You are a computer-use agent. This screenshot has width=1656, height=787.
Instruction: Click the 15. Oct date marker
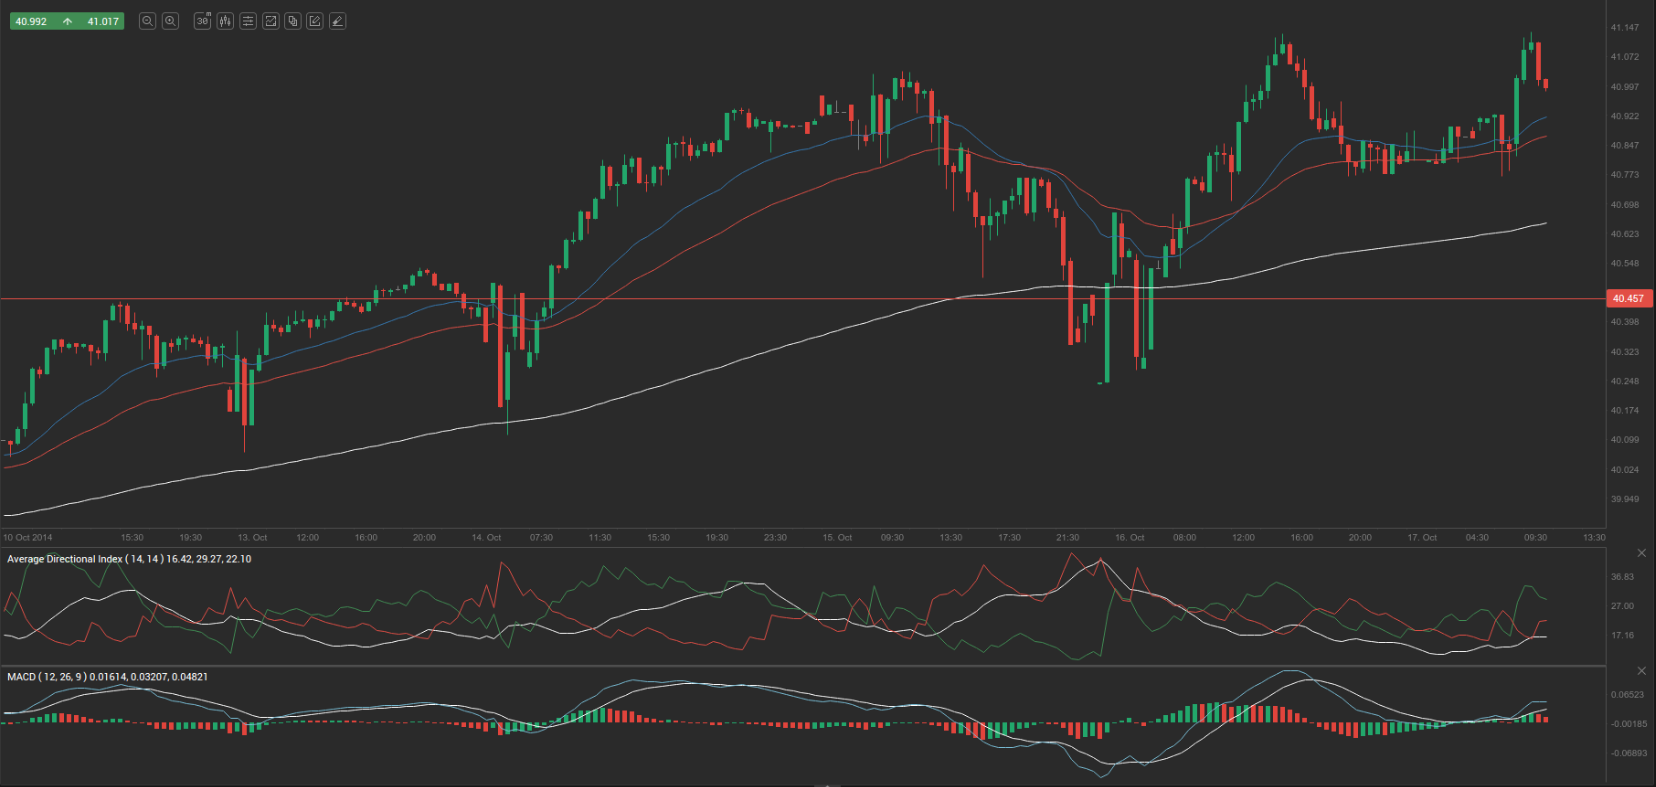(x=837, y=538)
